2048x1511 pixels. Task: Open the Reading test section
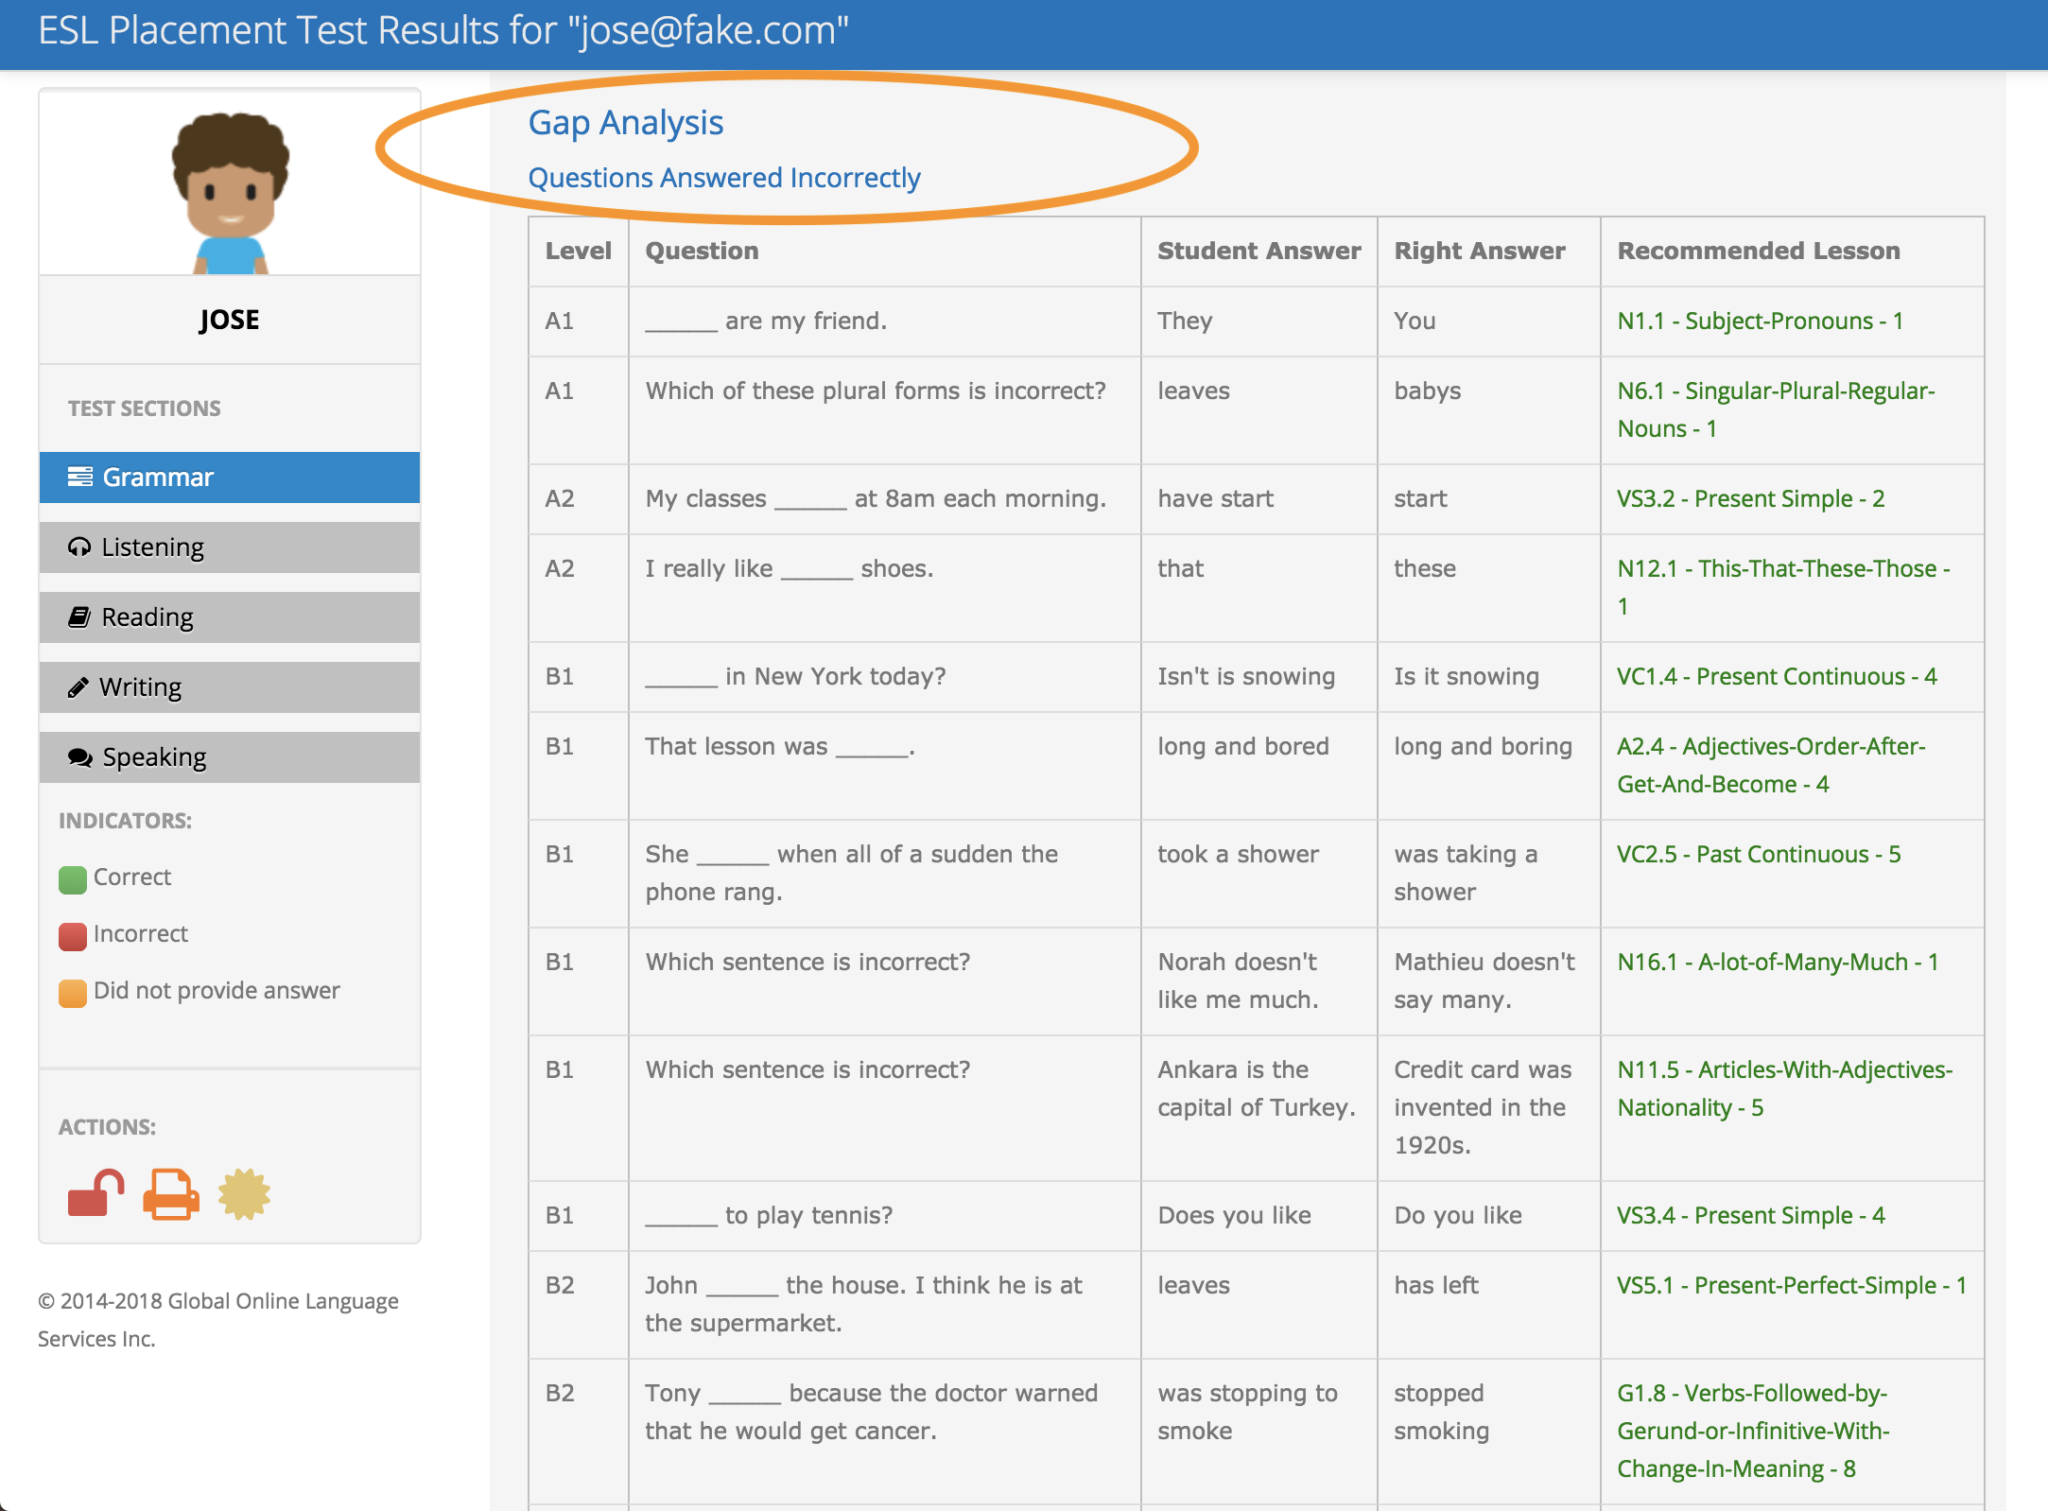coord(229,617)
